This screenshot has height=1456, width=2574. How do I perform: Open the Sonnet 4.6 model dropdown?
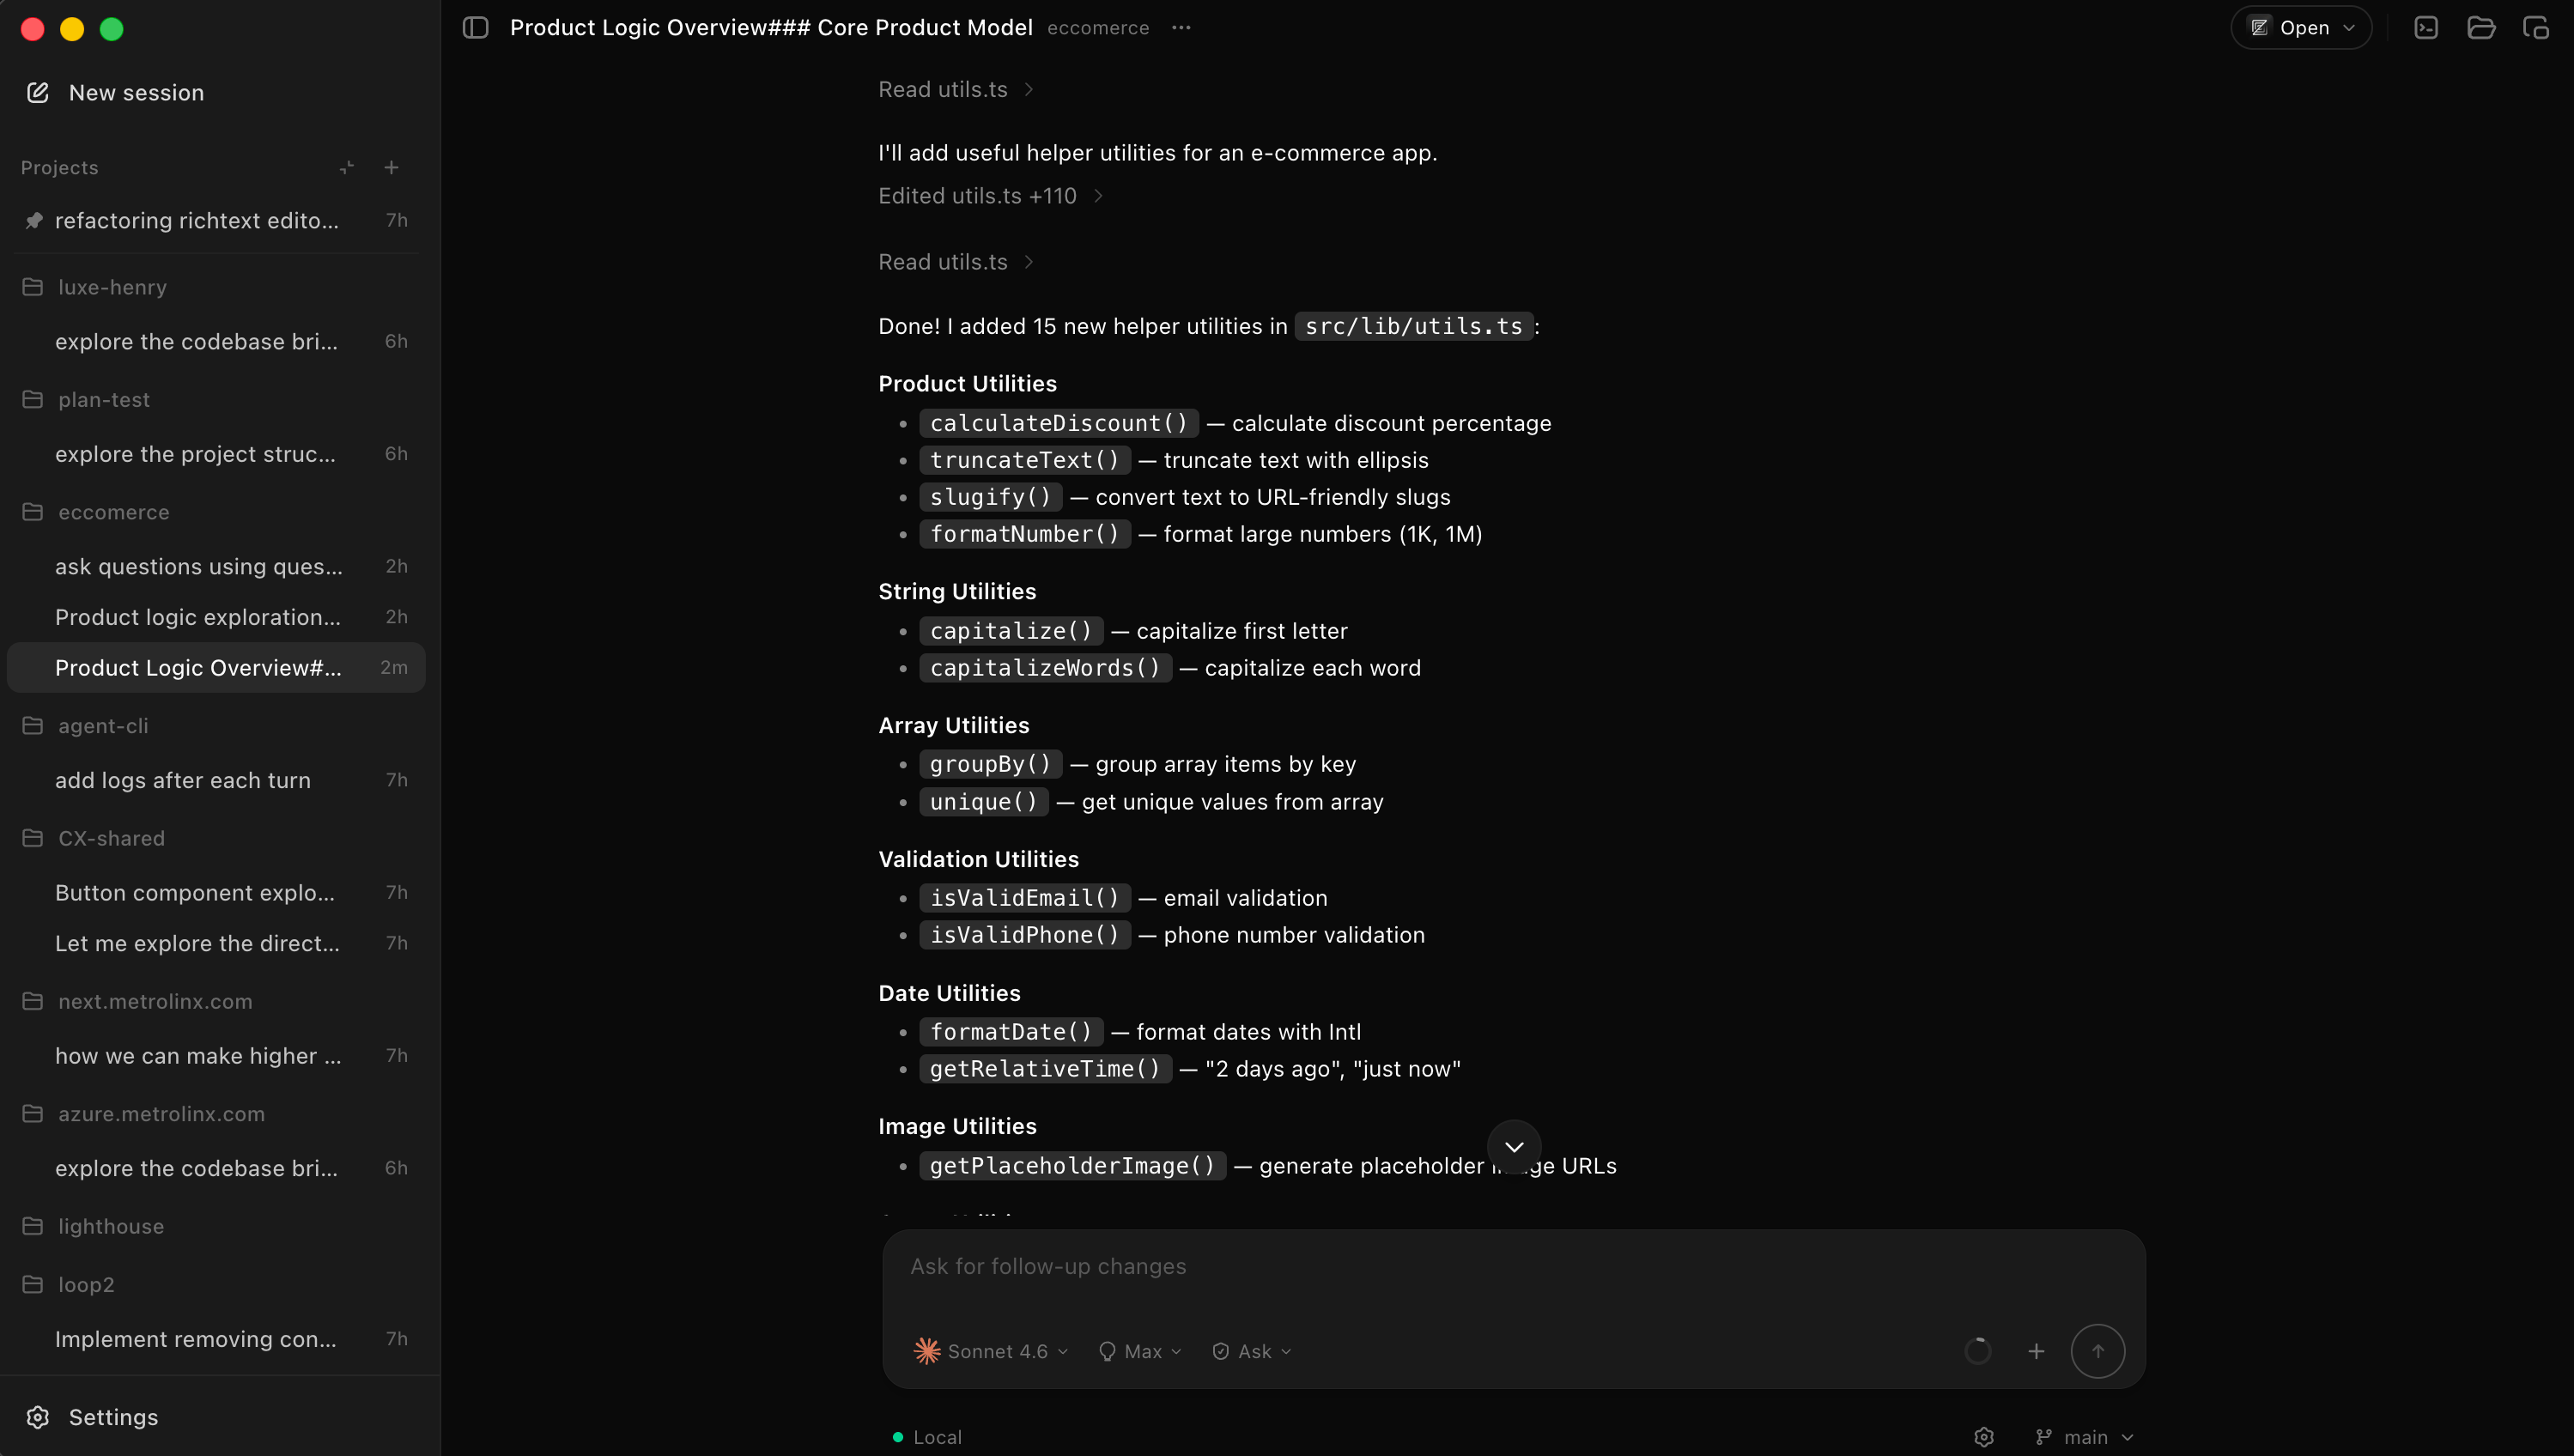(x=991, y=1351)
